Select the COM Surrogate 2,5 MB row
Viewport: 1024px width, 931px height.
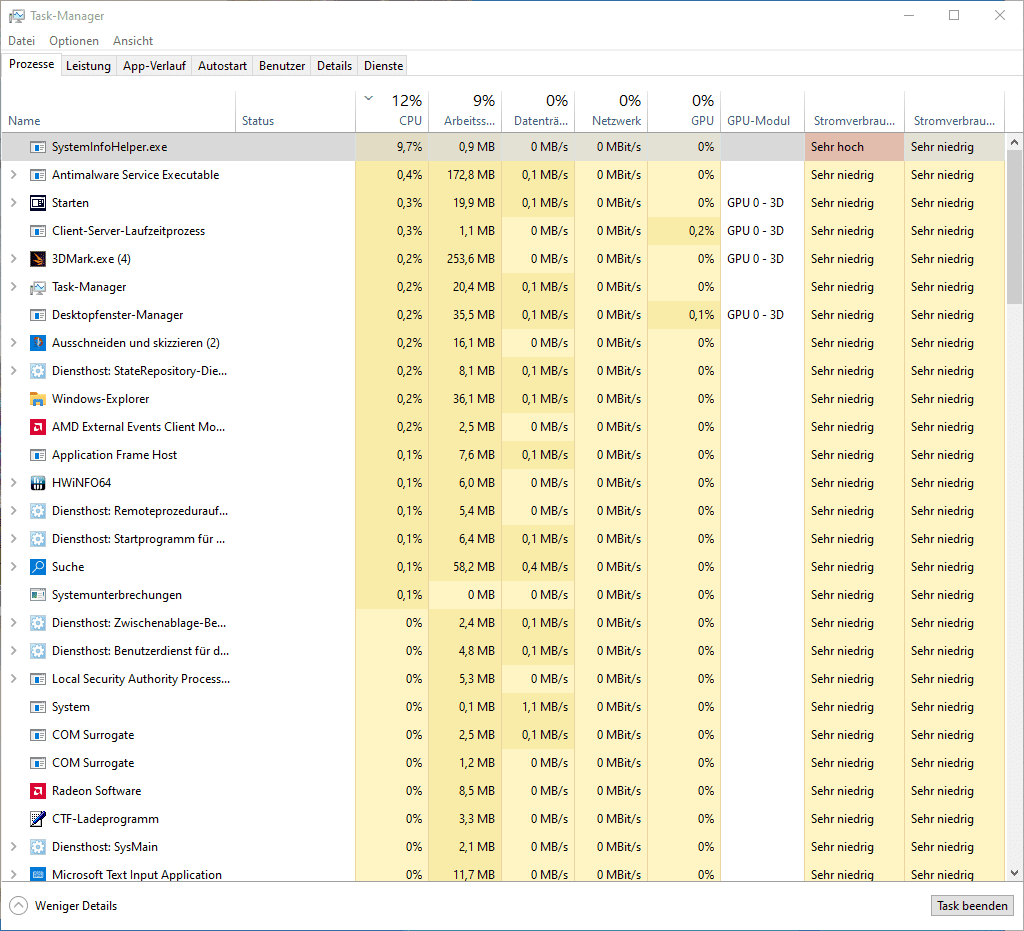pos(503,735)
